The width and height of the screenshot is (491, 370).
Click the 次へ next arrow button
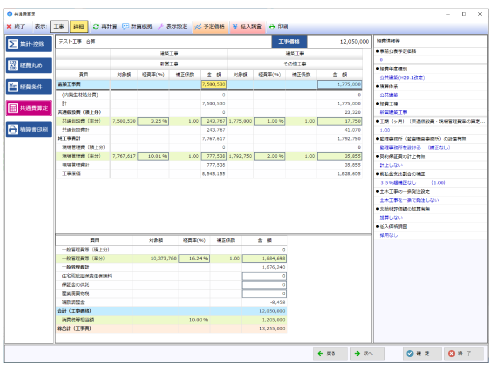point(367,354)
